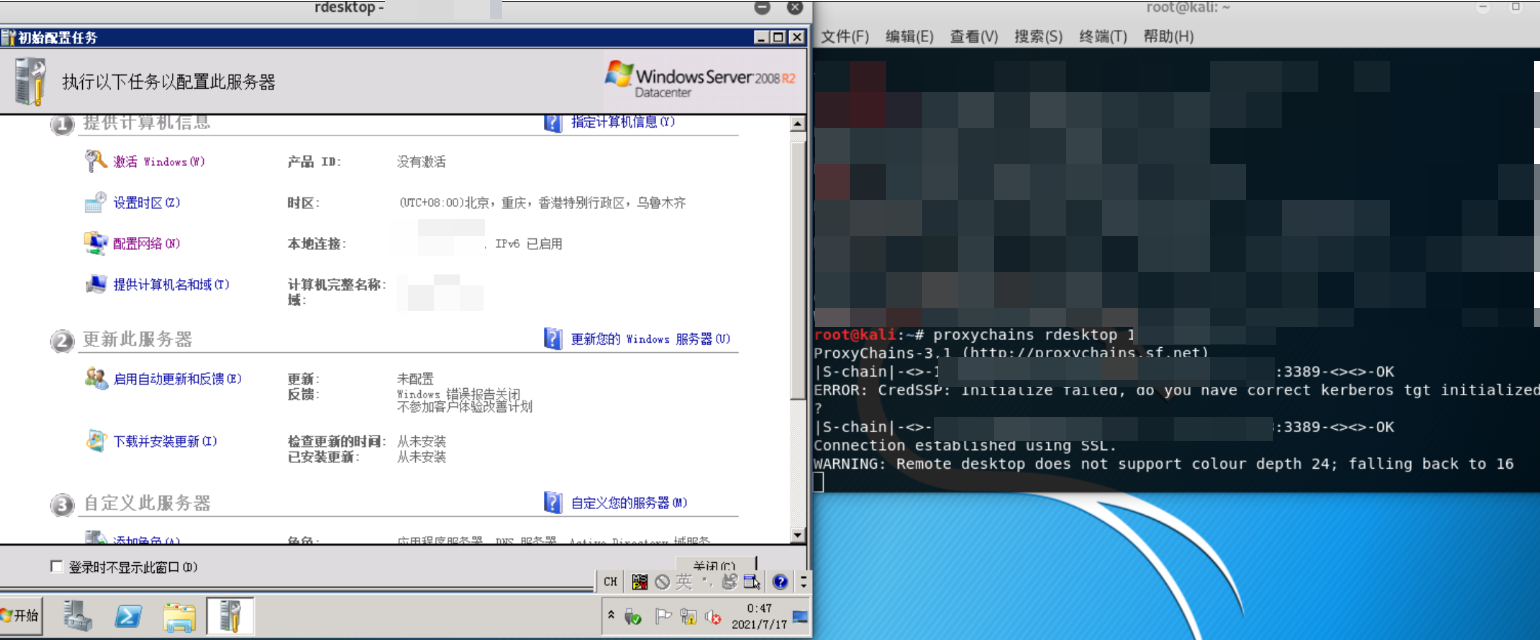
Task: Click the 开始 Start button
Action: (20, 615)
